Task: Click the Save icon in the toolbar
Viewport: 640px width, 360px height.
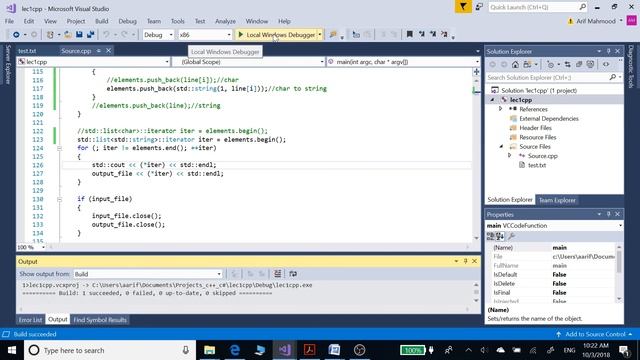Action: (x=79, y=35)
